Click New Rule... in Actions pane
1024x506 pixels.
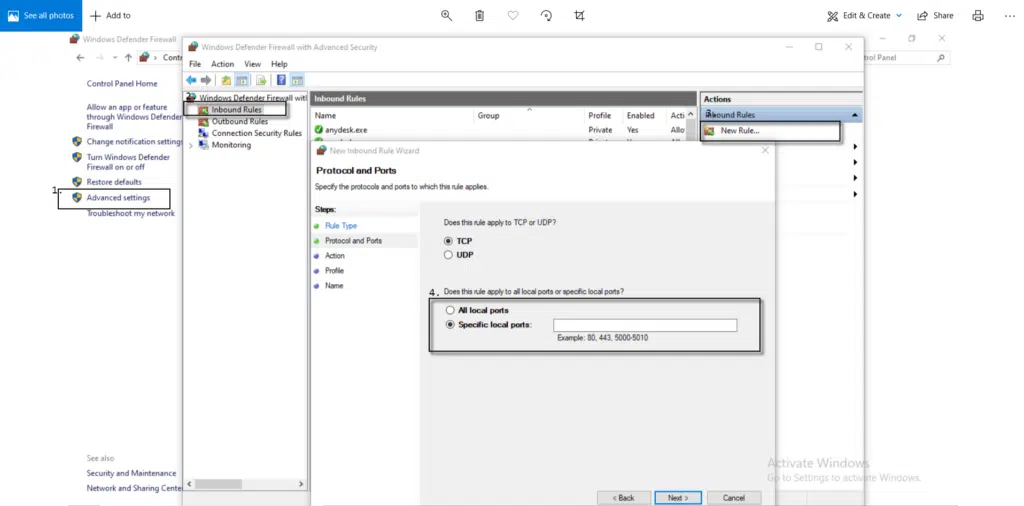pos(740,131)
